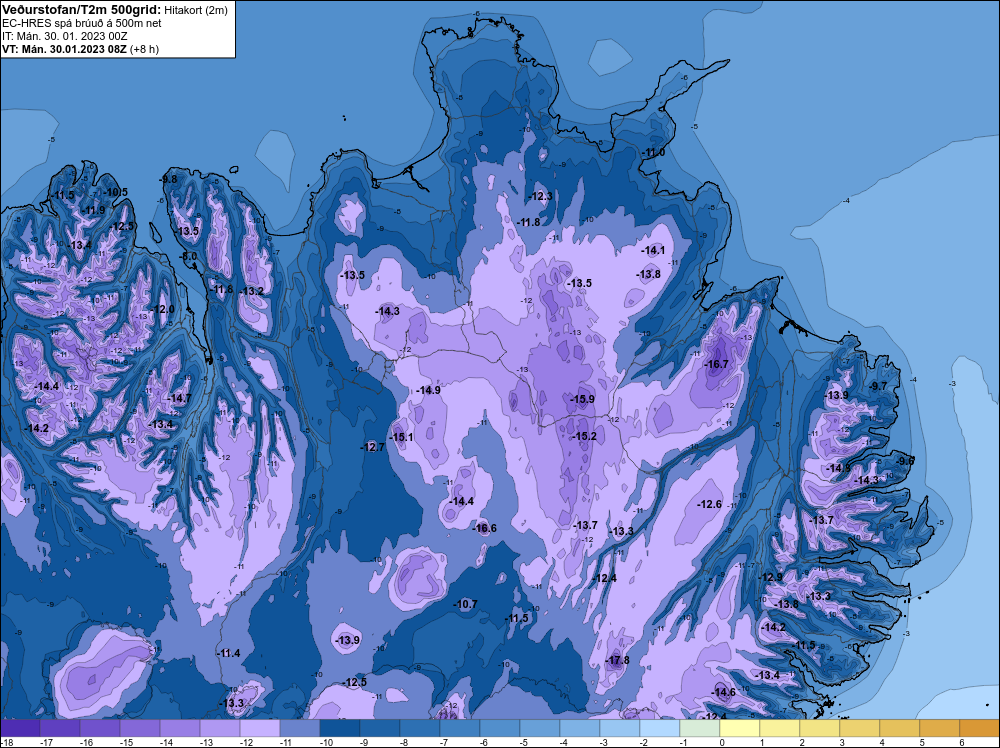This screenshot has height=748, width=1000.
Task: Click the '(+8 h)' forecast offset text
Action: pos(145,49)
